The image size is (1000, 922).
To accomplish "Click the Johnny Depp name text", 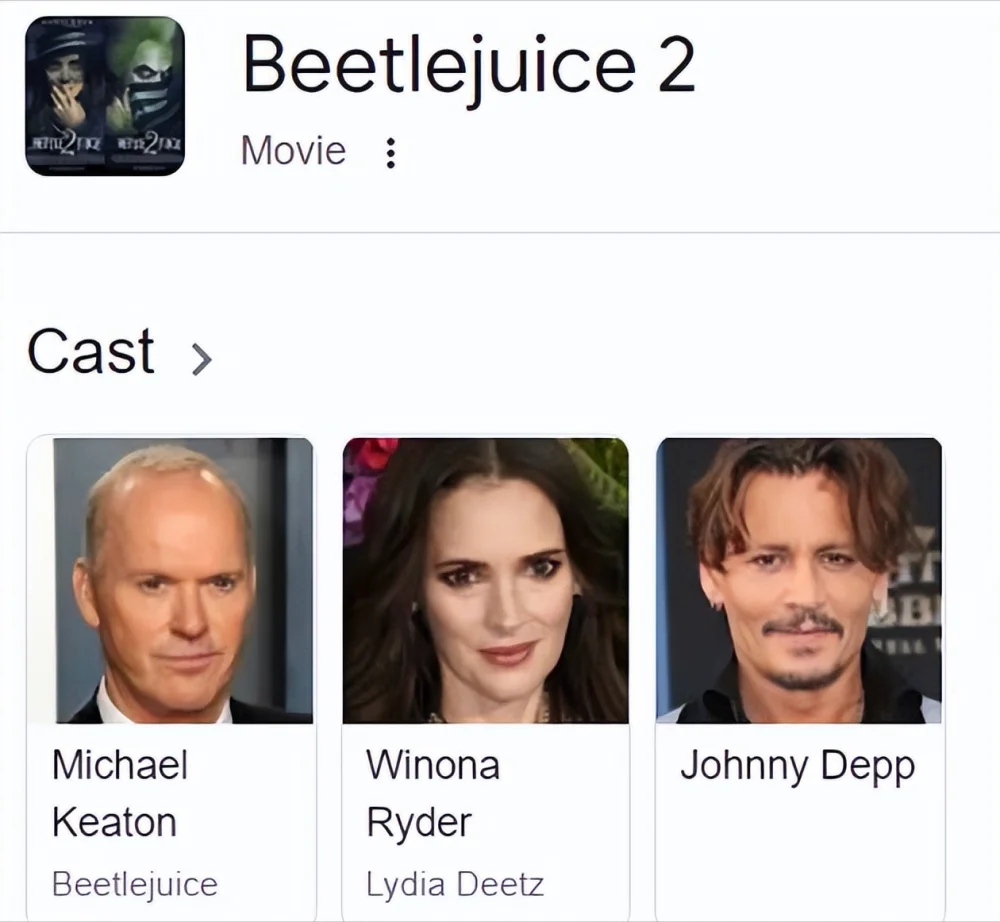I will [797, 766].
